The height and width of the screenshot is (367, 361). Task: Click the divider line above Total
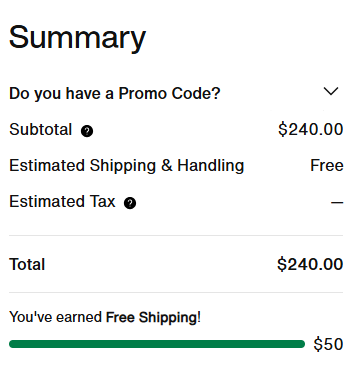tap(176, 235)
